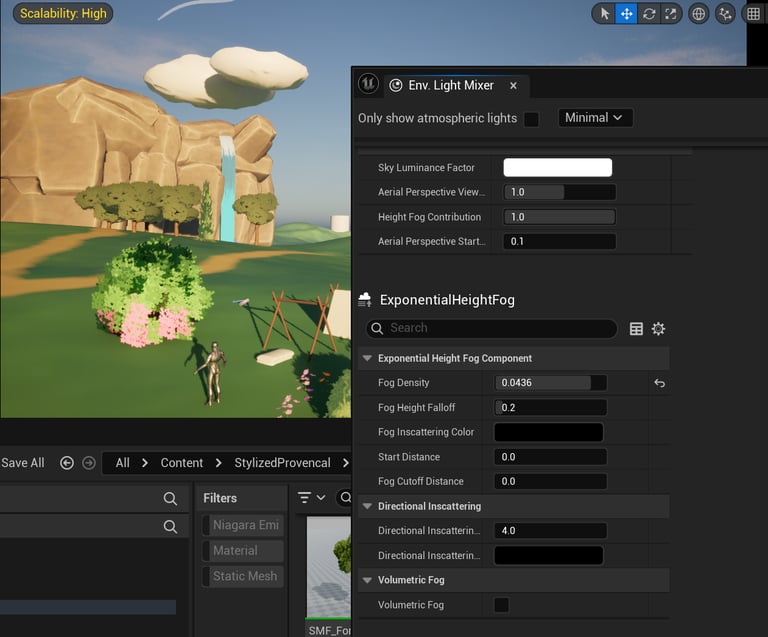This screenshot has height=637, width=768.
Task: Toggle the Material filter
Action: [243, 550]
